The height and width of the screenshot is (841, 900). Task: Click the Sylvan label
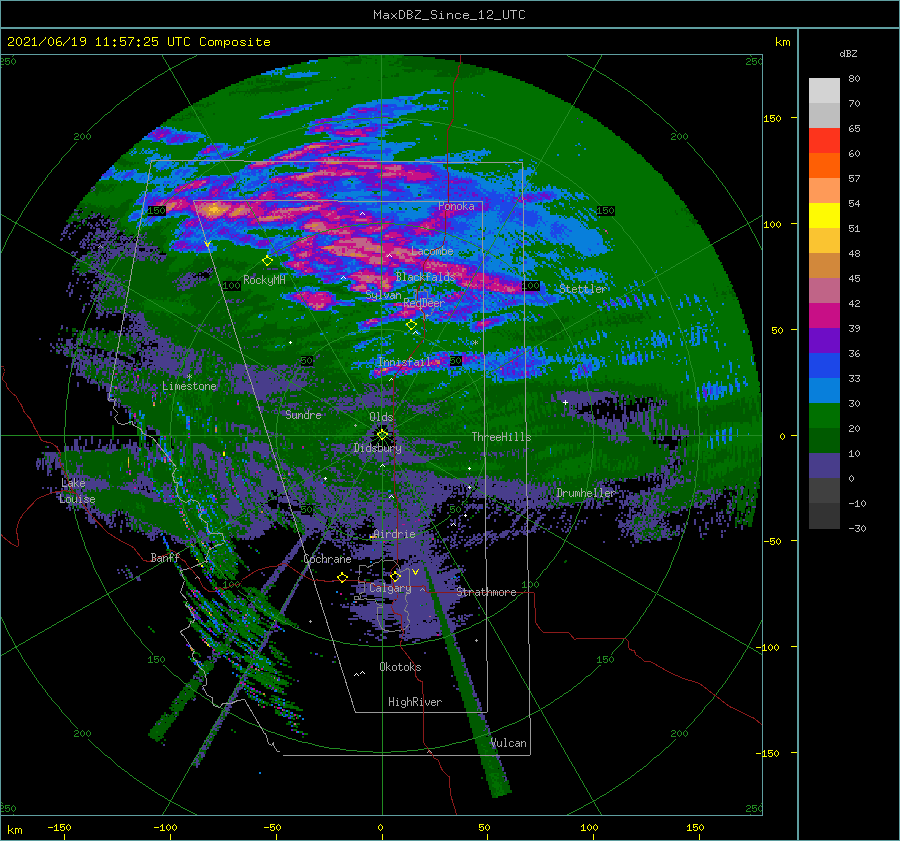(383, 295)
